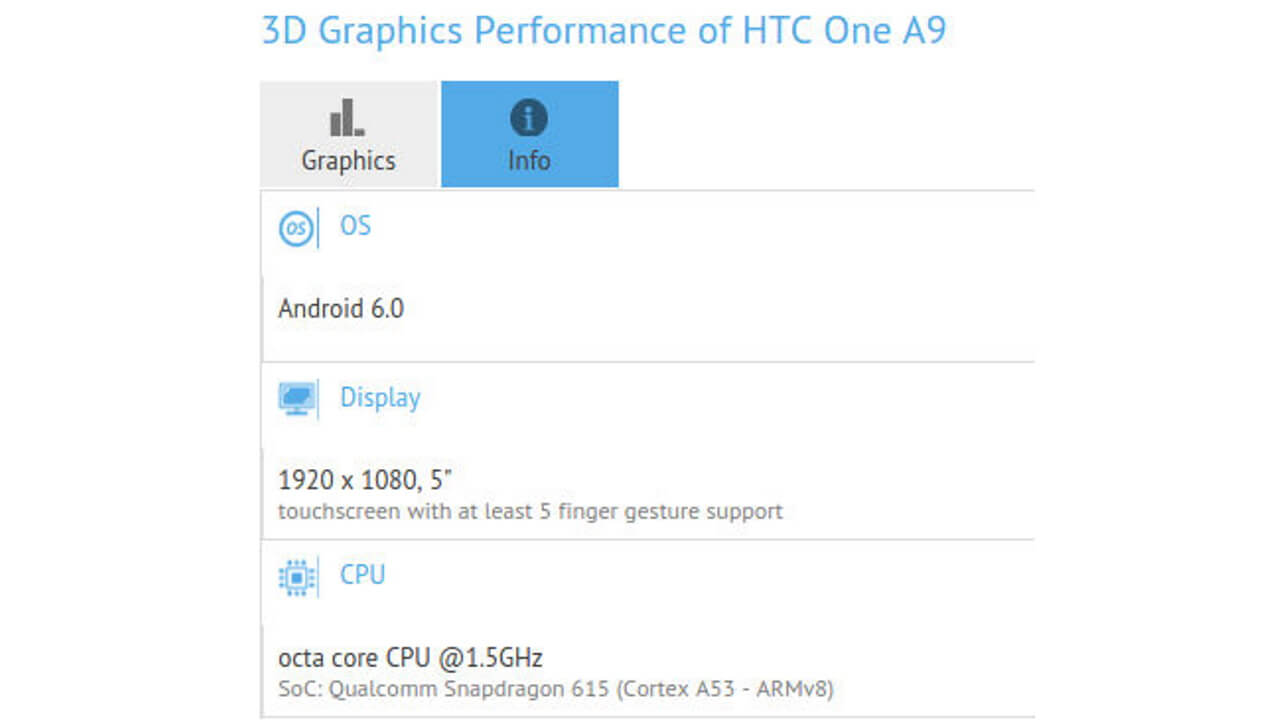This screenshot has height=720, width=1280.
Task: Open the OS section header
Action: 354,227
